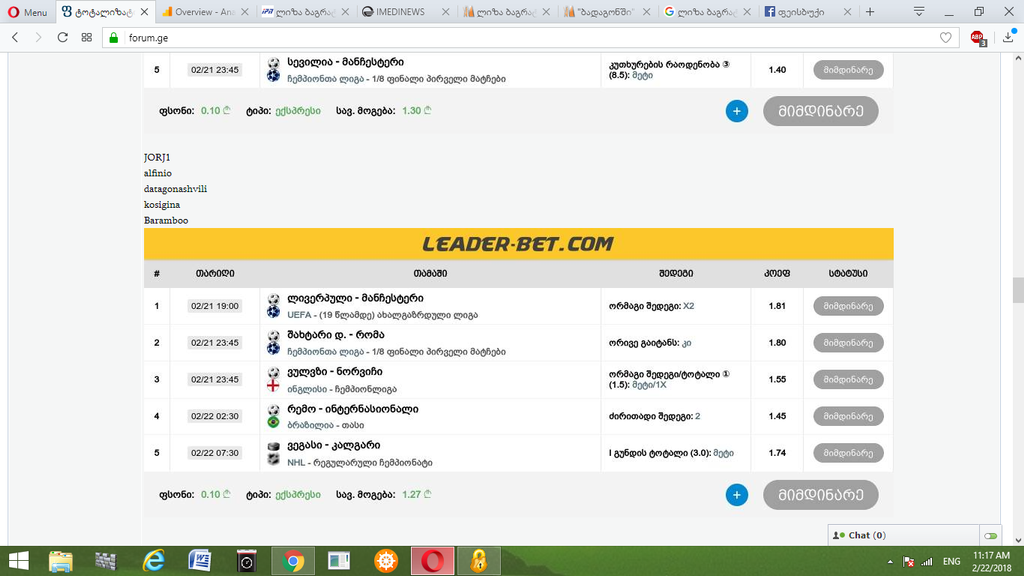Click the 1.81 odds value
Screen dimensions: 1024x576
coord(777,306)
